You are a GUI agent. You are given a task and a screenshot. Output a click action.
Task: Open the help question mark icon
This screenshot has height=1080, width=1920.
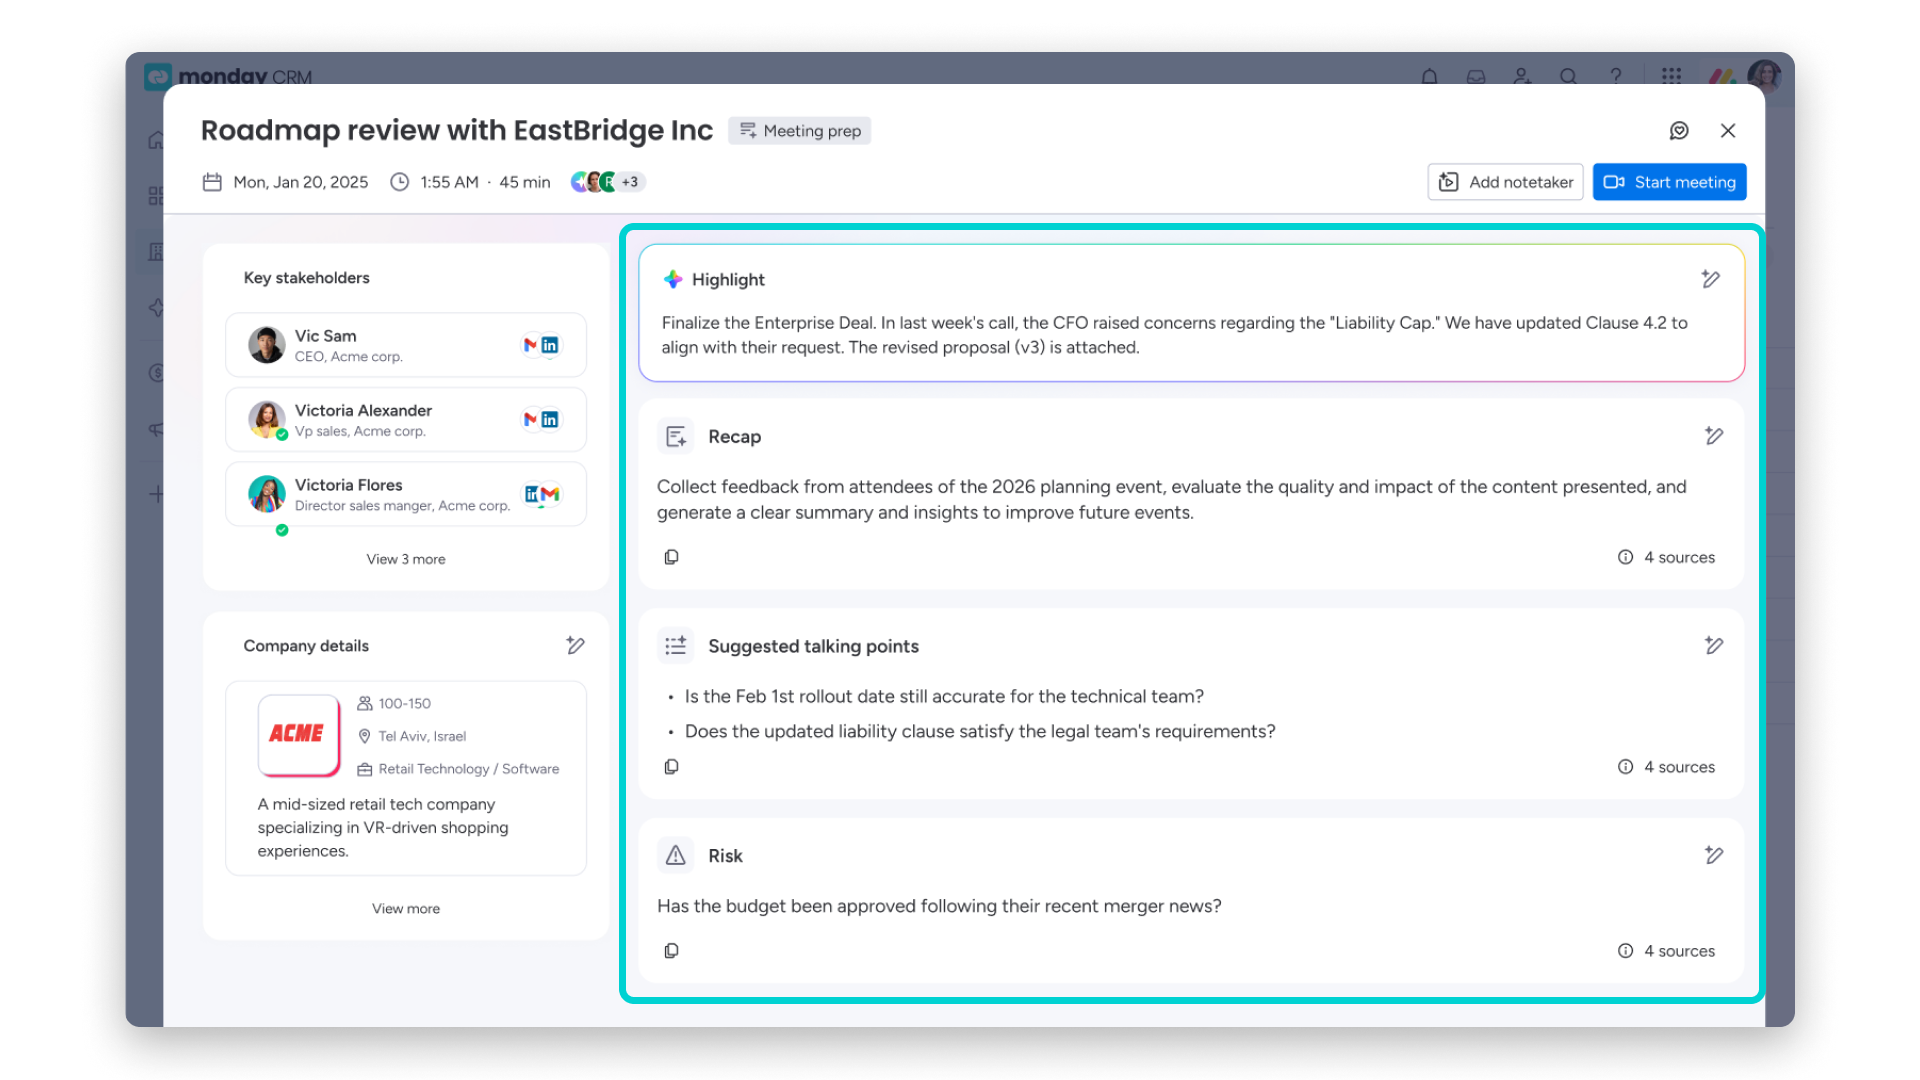click(1616, 76)
